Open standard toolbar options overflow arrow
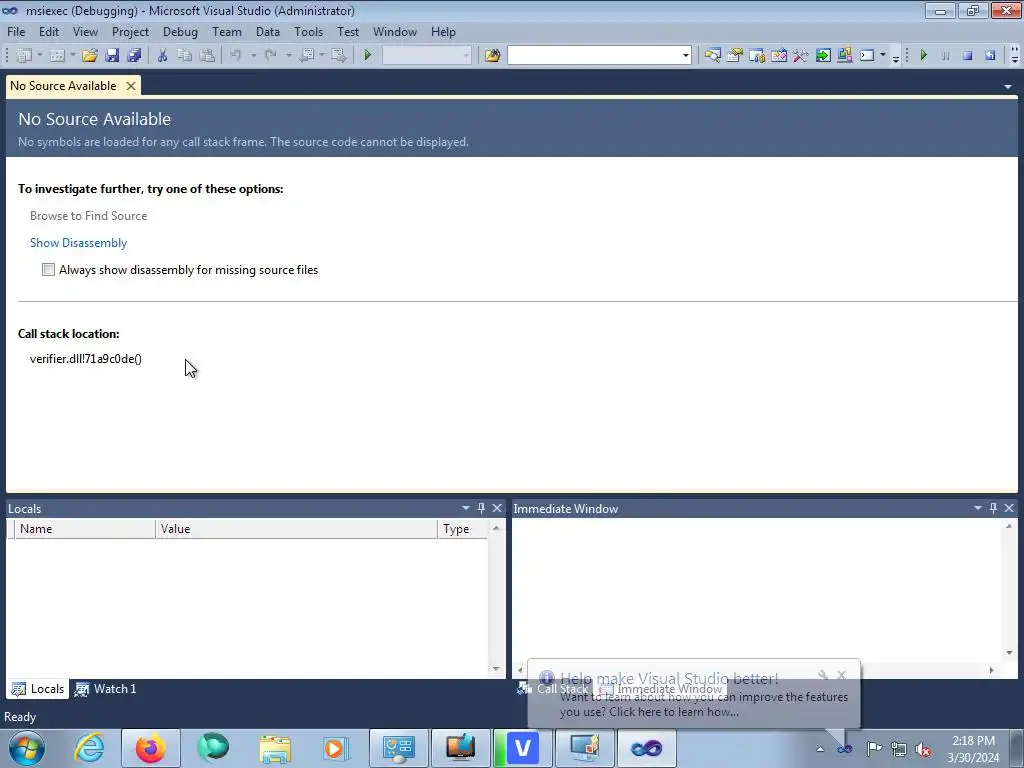This screenshot has height=768, width=1024. point(896,57)
